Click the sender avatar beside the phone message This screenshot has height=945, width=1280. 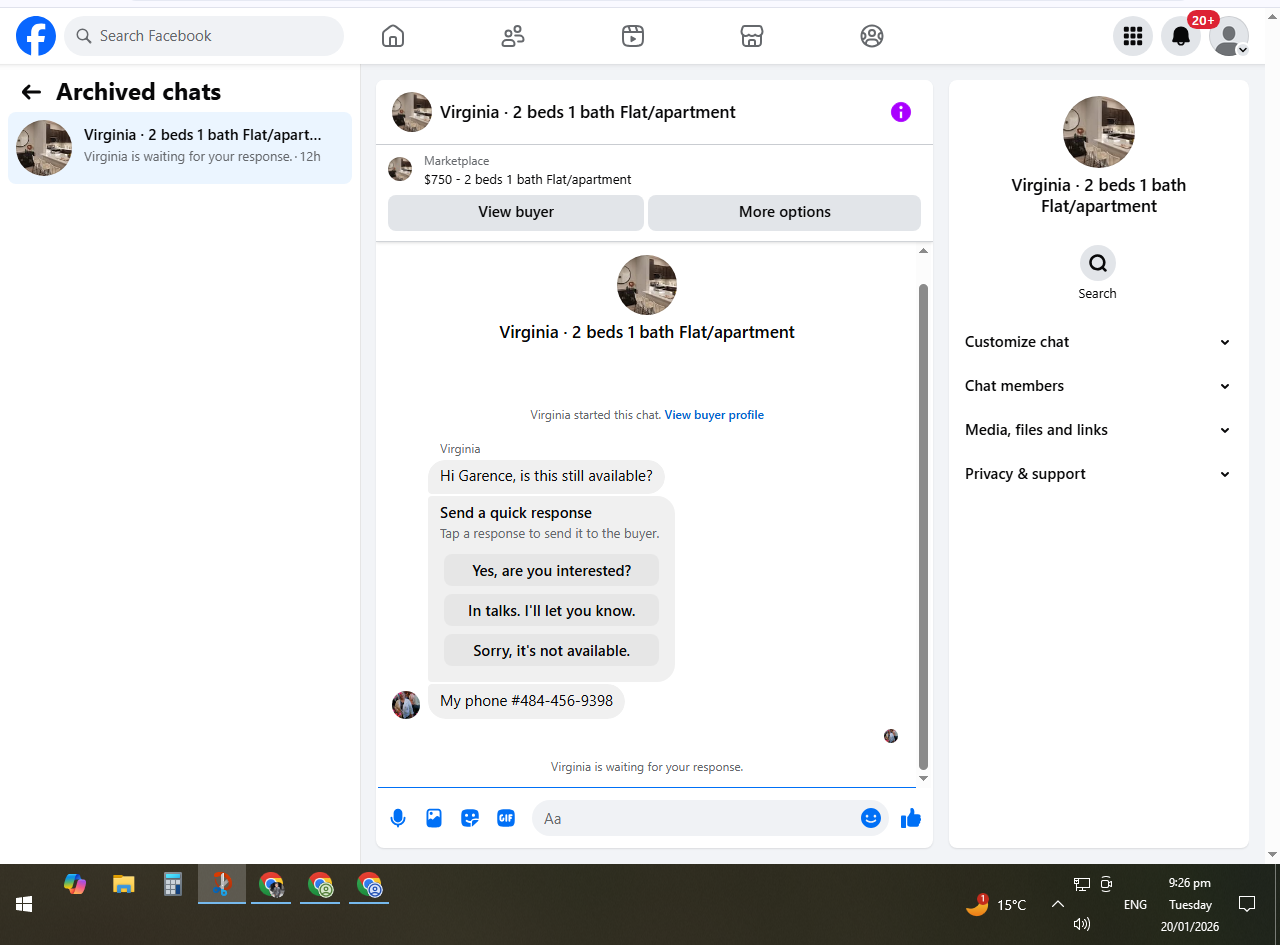406,705
